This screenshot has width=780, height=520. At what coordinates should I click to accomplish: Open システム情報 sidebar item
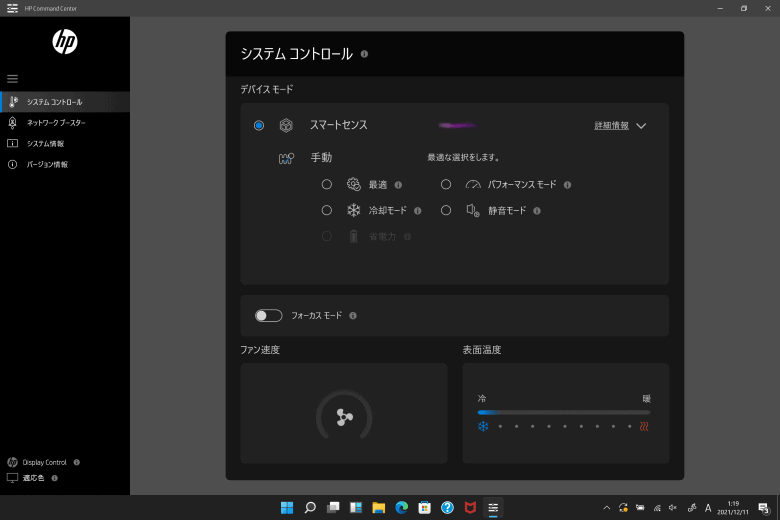coord(65,144)
